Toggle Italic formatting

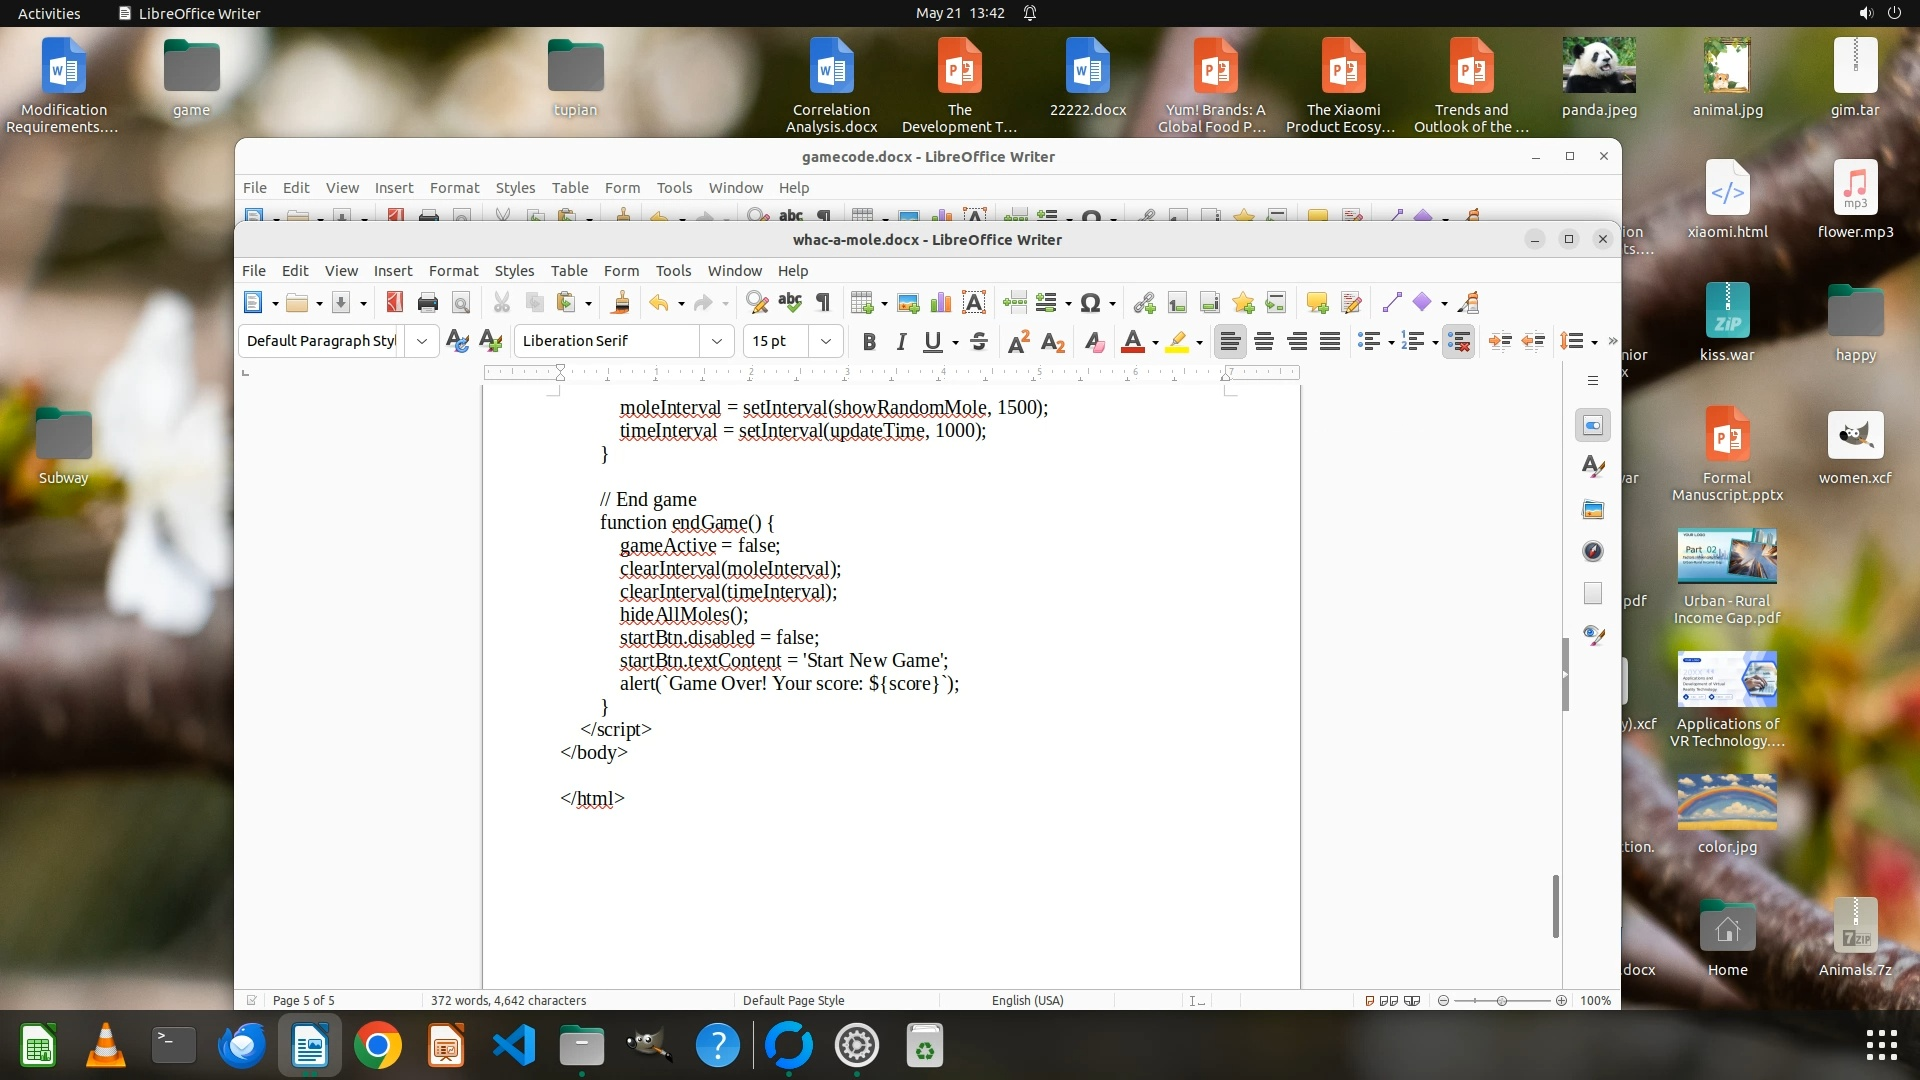click(x=901, y=342)
